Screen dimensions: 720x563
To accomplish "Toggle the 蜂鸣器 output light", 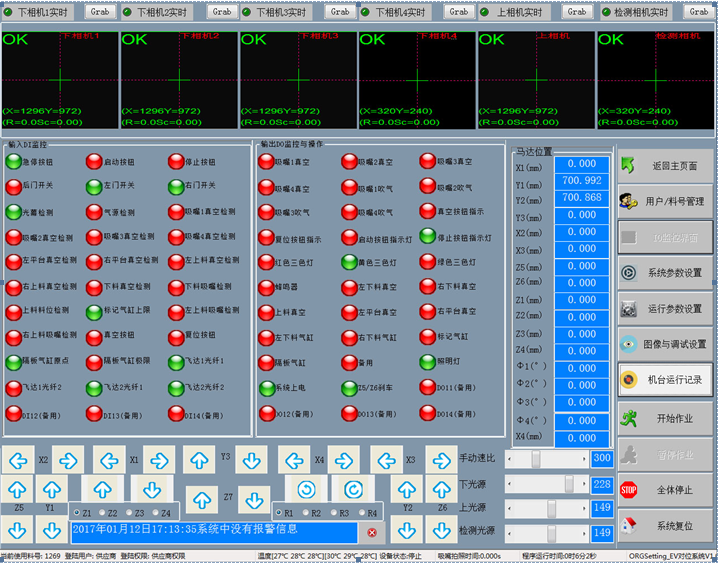I will 266,287.
